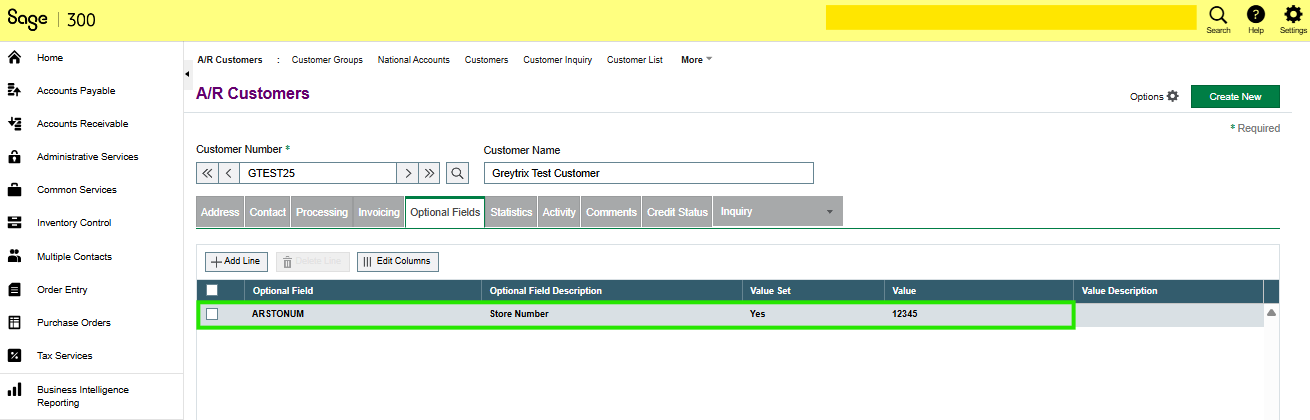1310x420 pixels.
Task: Click the grid scrollbar up arrow
Action: point(1271,313)
